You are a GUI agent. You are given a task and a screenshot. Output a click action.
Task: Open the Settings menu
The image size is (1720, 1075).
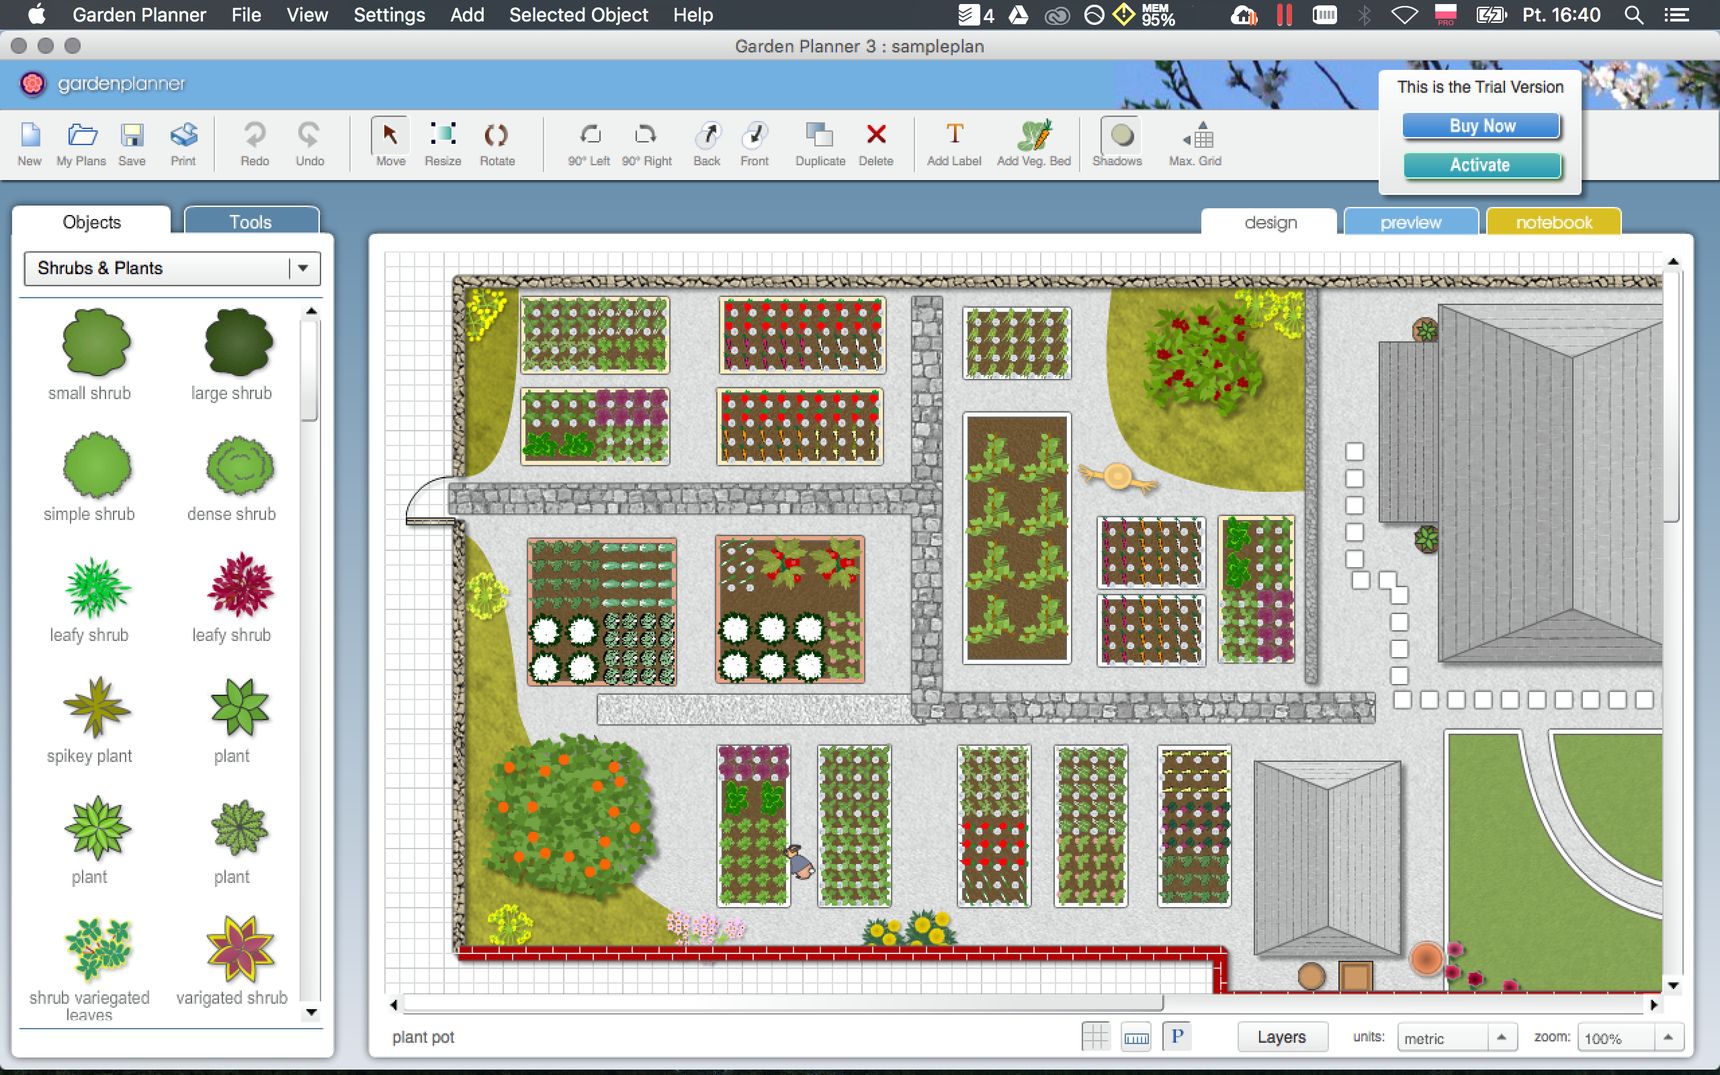pos(389,15)
